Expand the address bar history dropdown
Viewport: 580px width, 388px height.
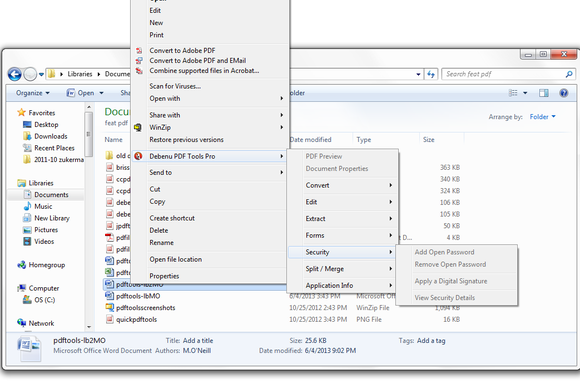click(x=418, y=74)
